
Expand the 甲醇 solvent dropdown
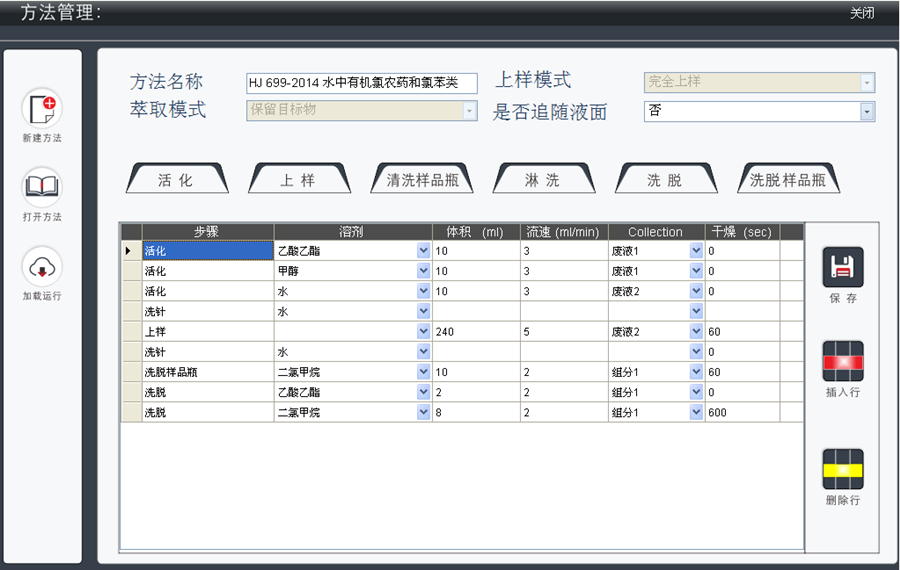pos(423,271)
